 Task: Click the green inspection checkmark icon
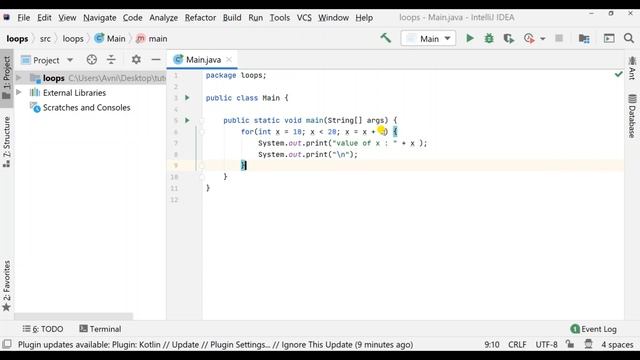pyautogui.click(x=619, y=74)
